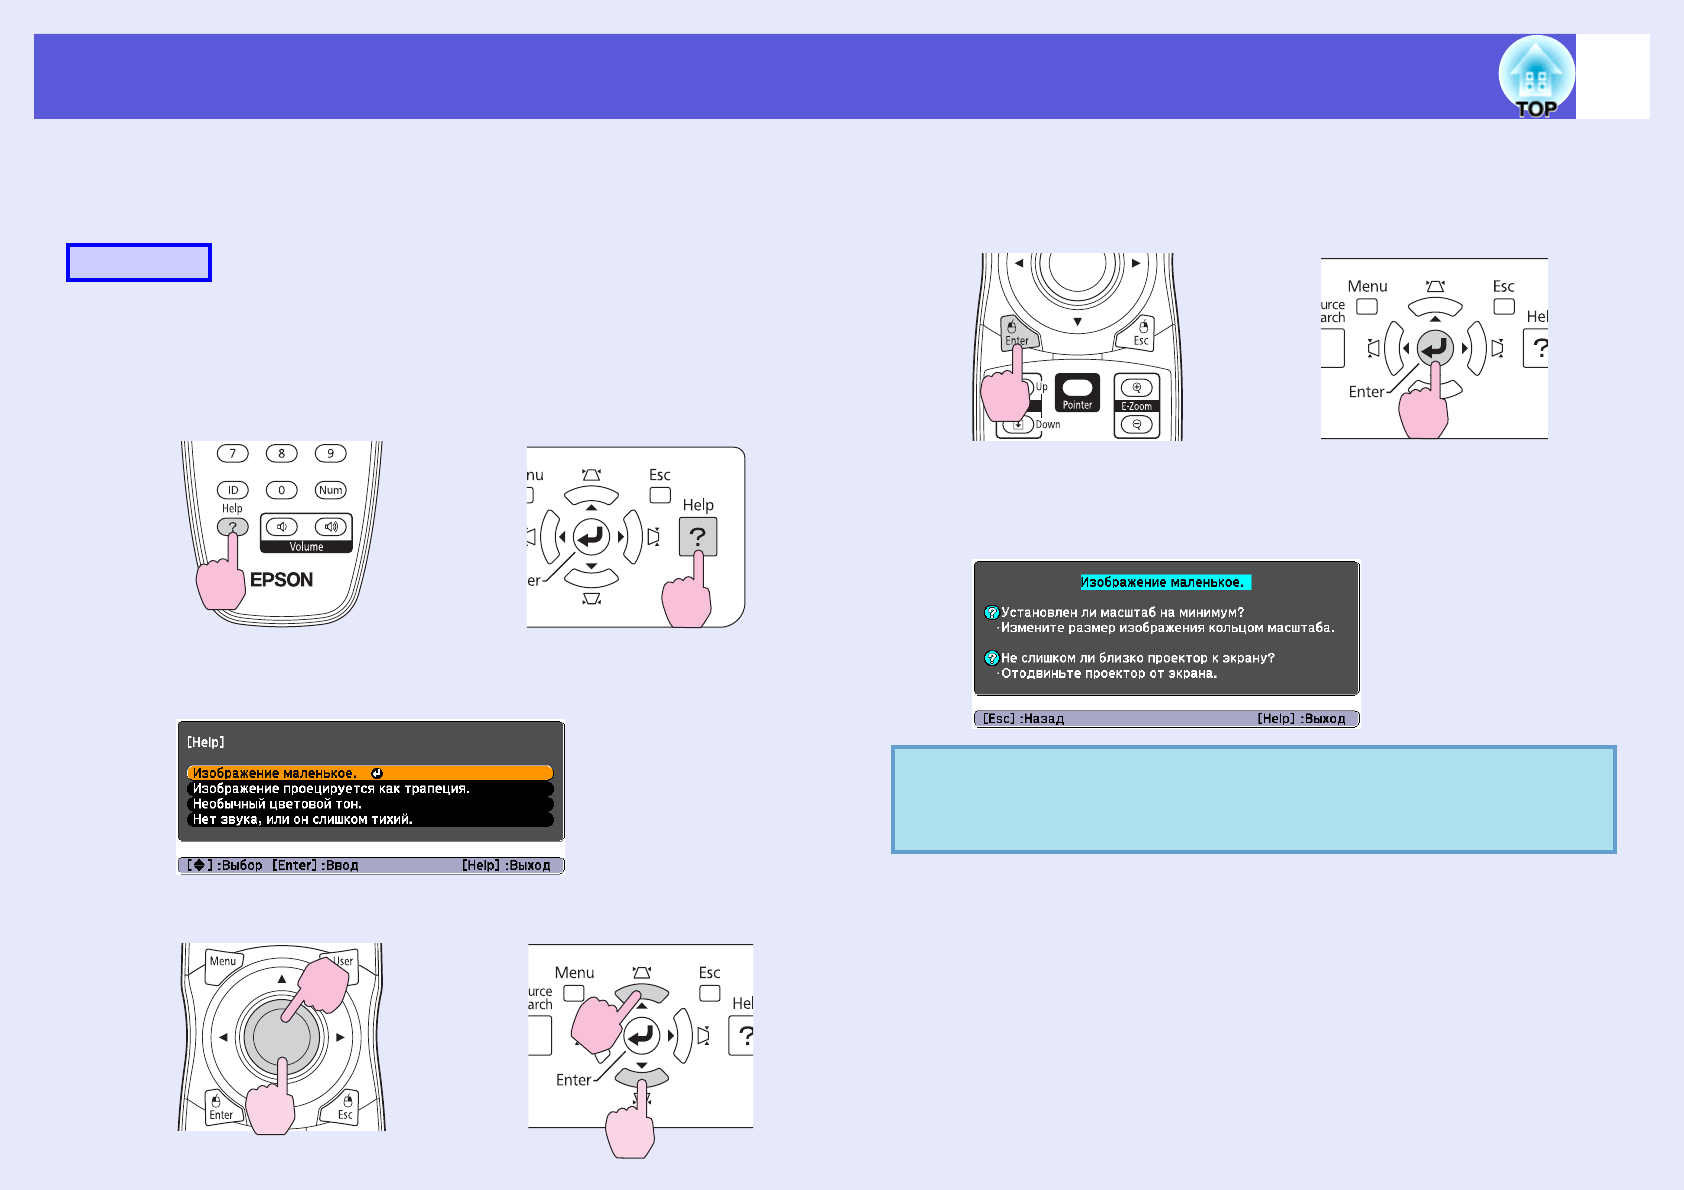Click the light blue note box
1684x1190 pixels.
tap(1253, 799)
